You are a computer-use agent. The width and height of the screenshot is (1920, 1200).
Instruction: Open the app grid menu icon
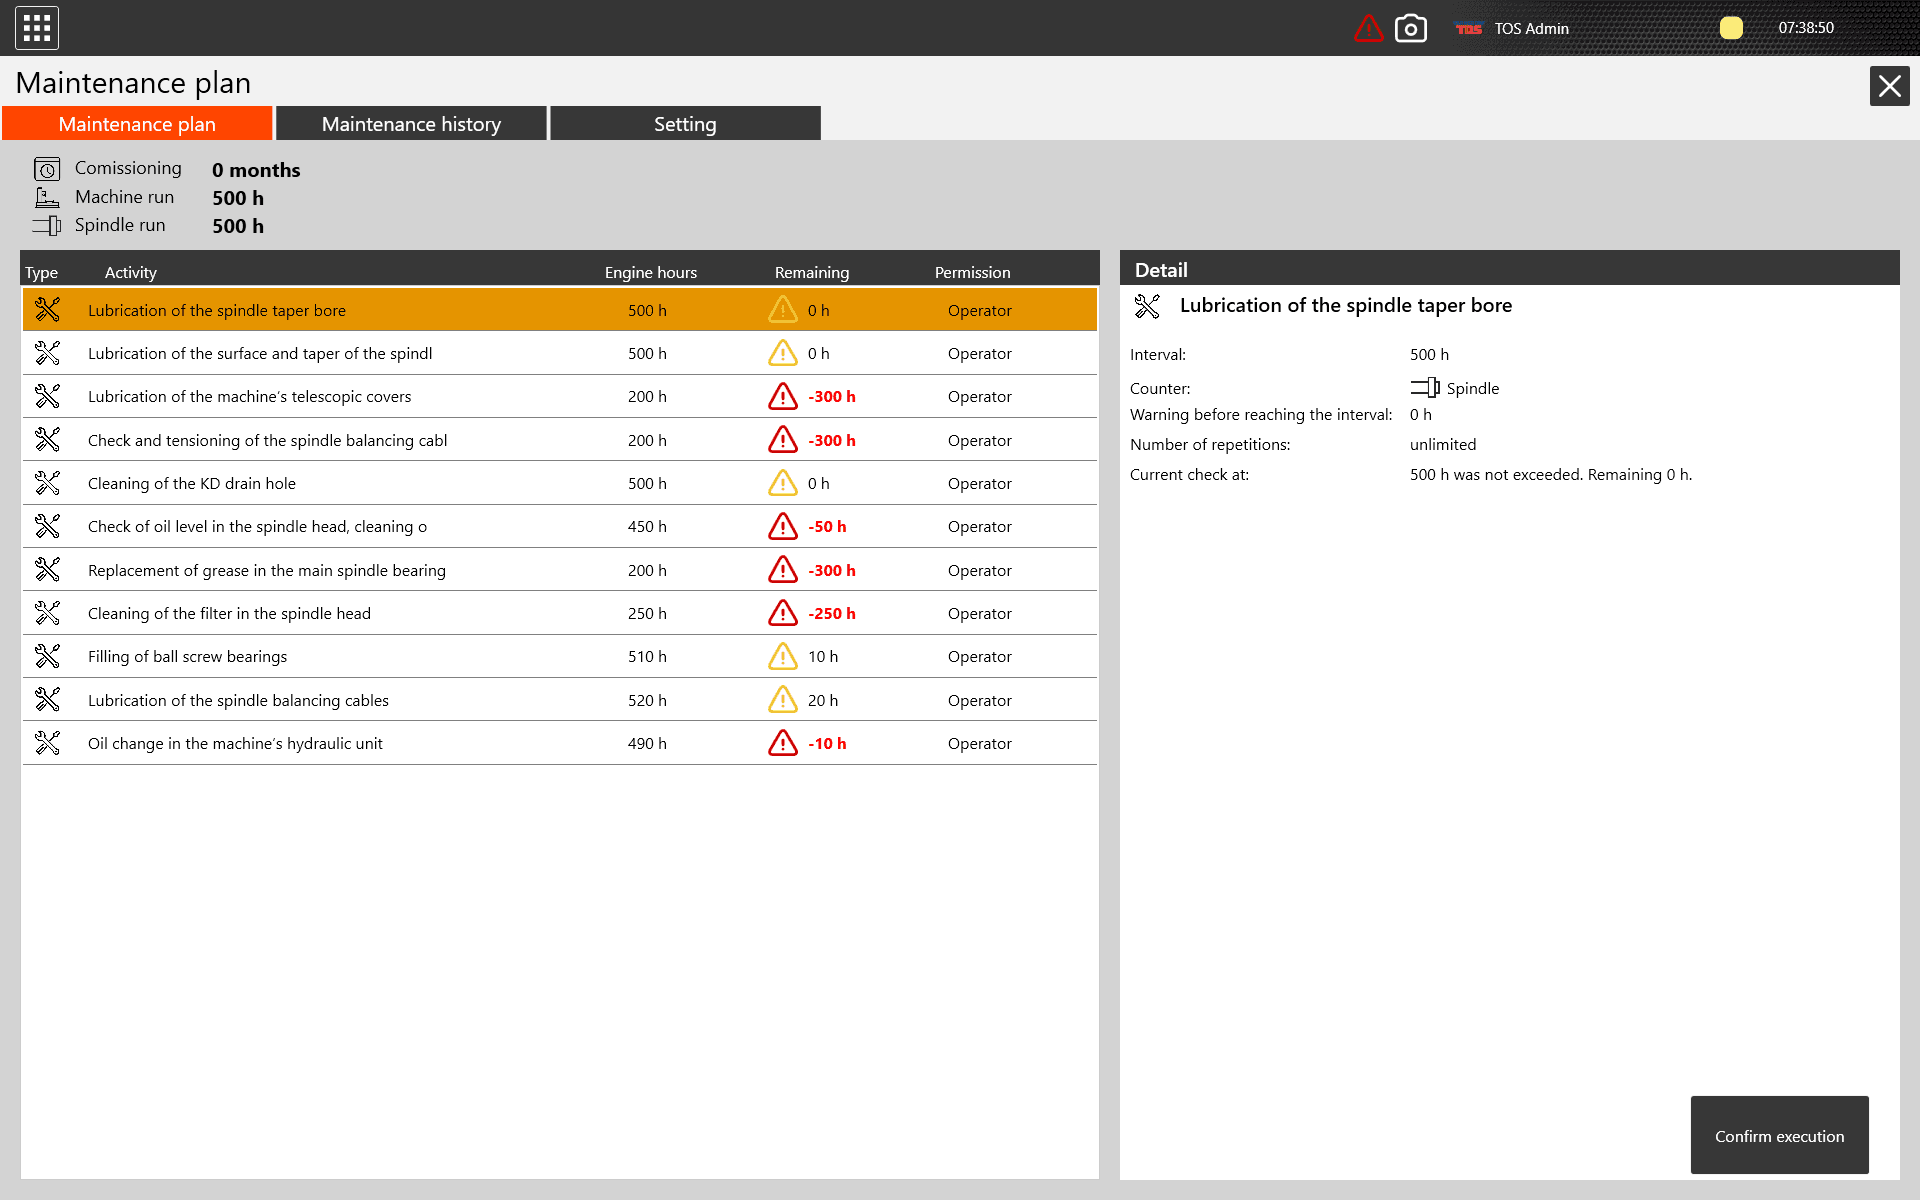37,28
